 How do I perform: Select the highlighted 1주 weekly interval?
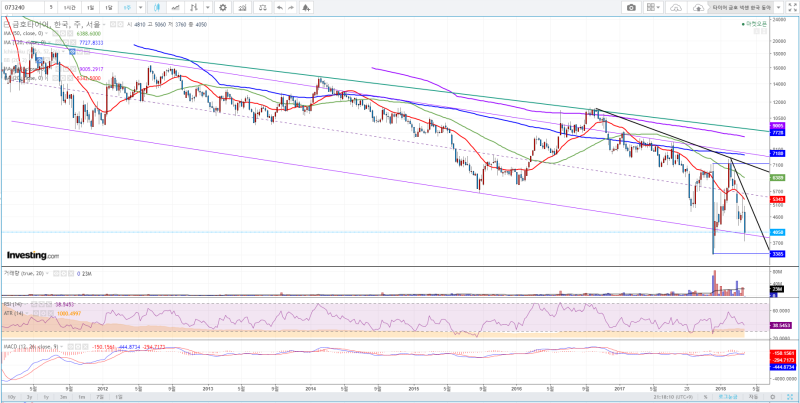[x=127, y=8]
